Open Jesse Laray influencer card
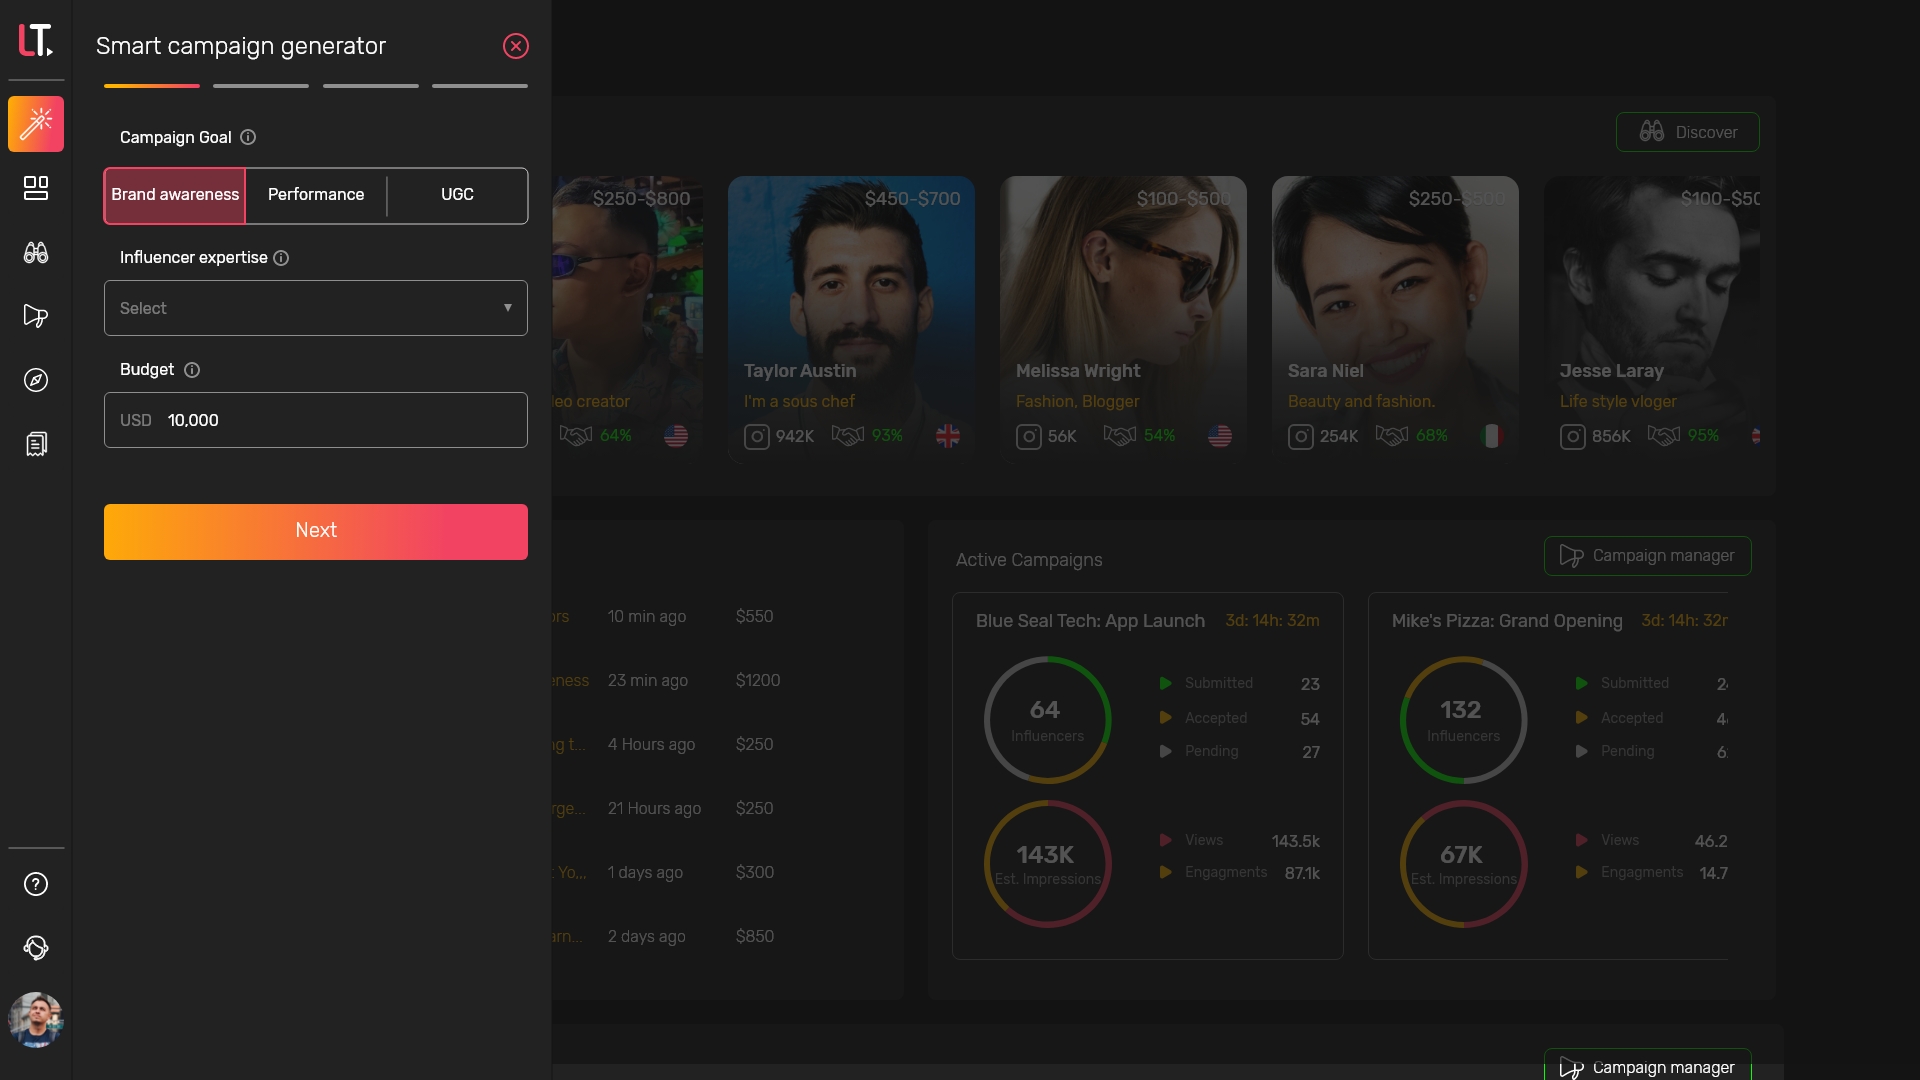 point(1652,320)
